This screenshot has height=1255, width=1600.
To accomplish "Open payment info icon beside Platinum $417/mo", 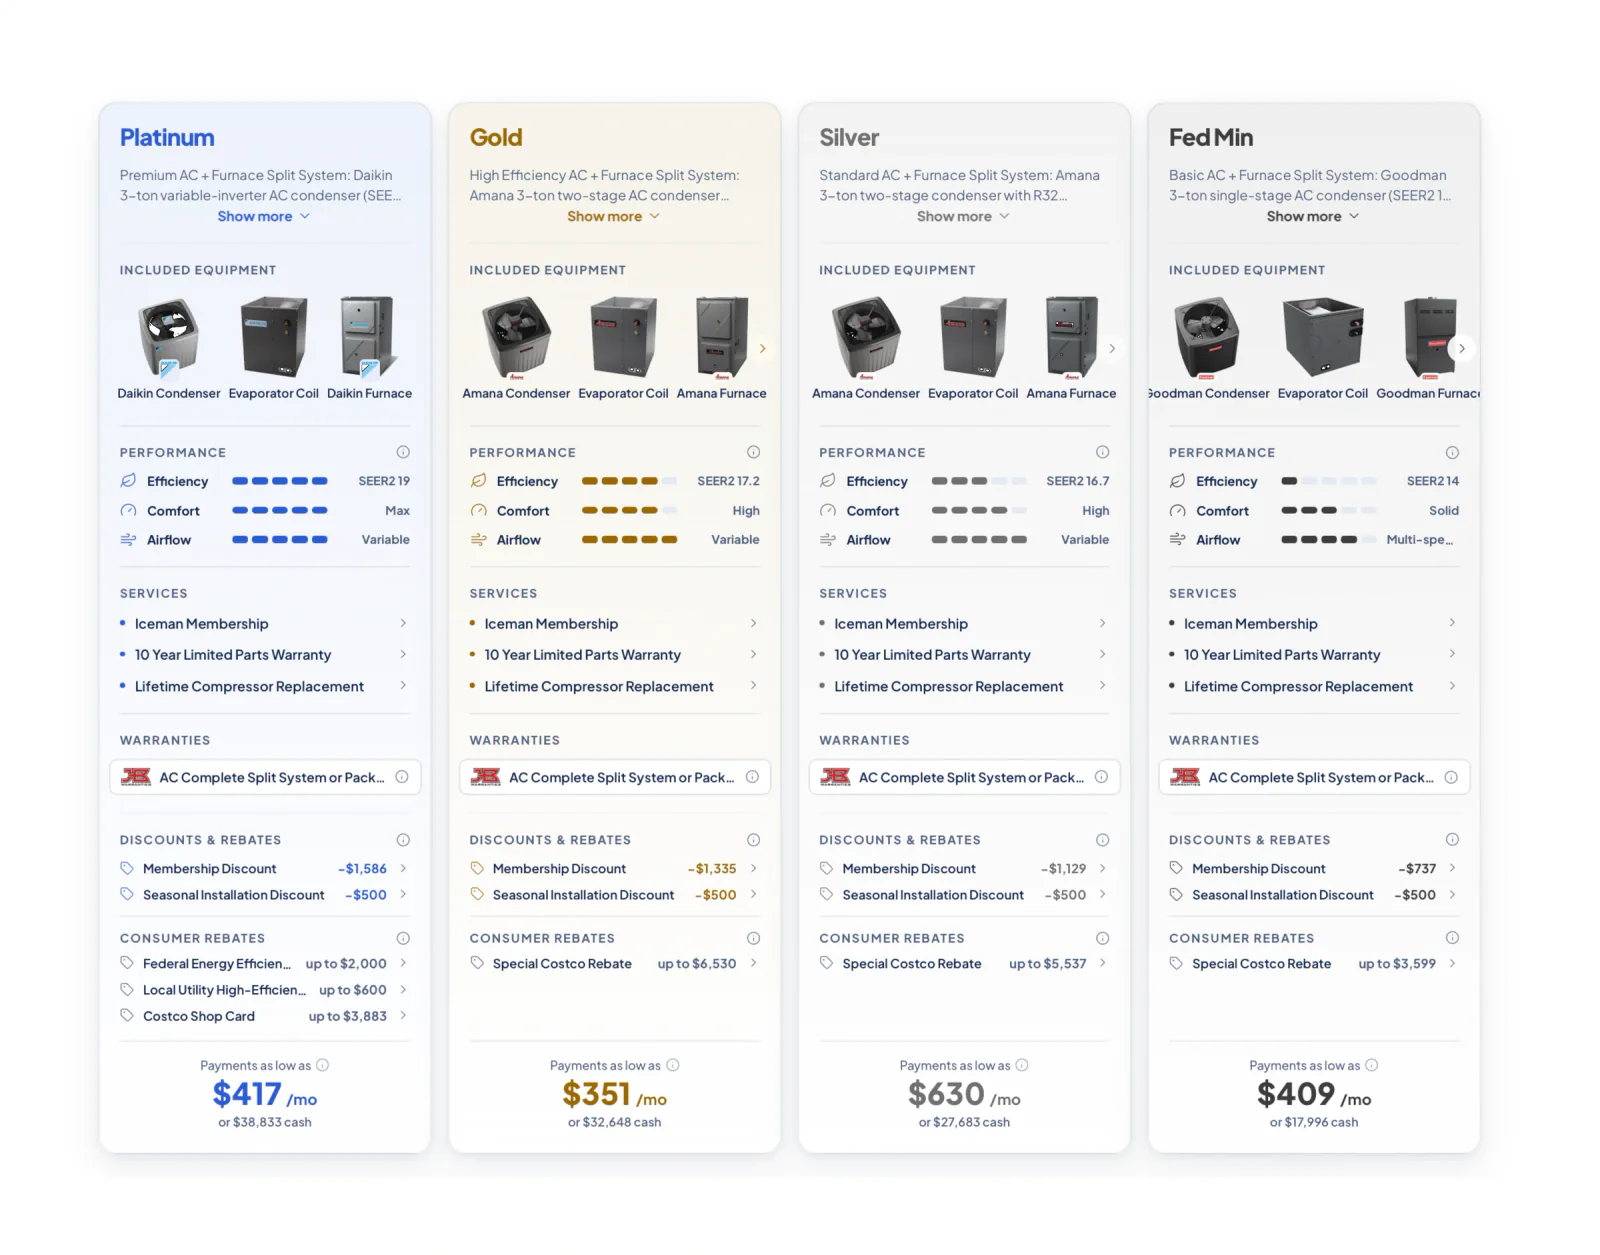I will (322, 1065).
